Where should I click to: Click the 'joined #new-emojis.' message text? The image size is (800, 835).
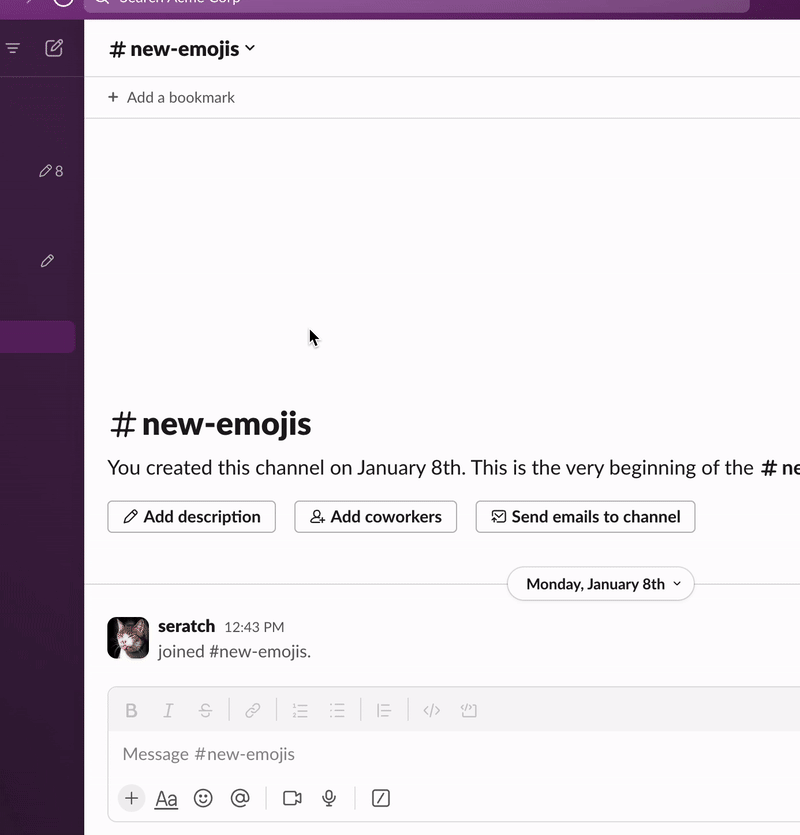tap(234, 652)
